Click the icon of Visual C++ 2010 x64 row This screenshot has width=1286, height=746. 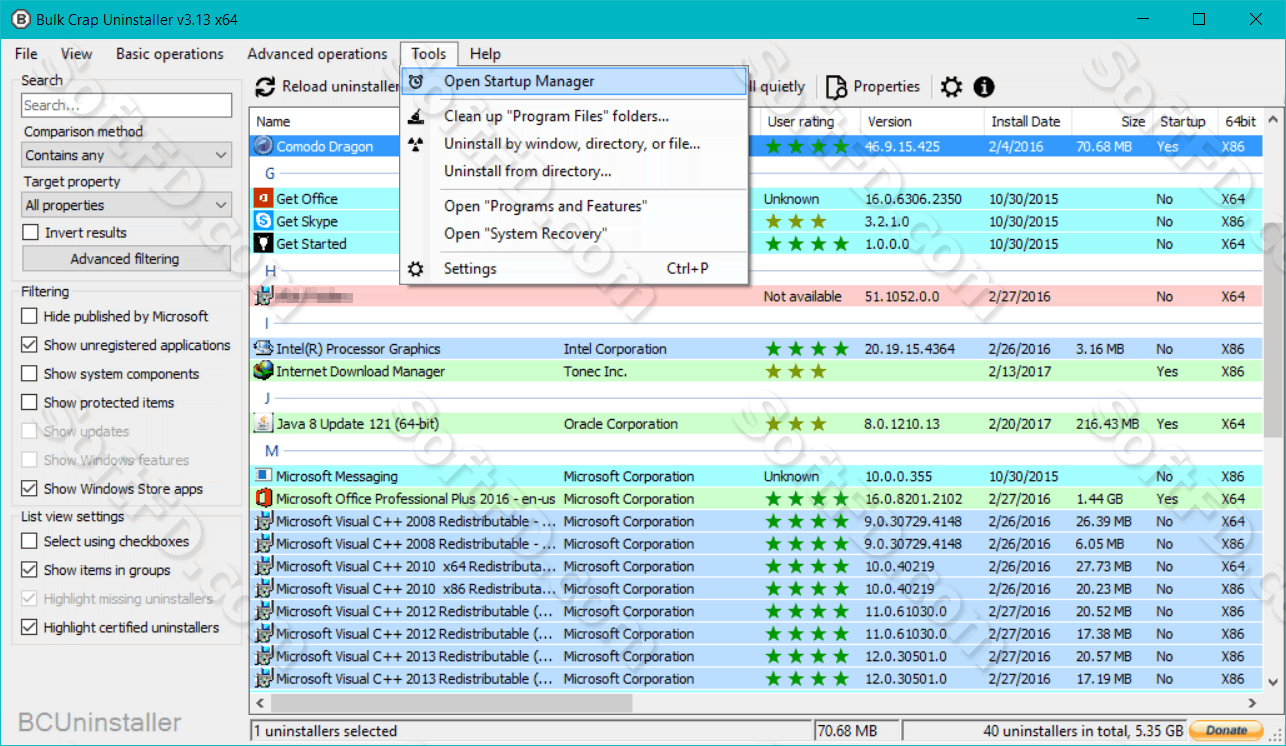[x=263, y=566]
